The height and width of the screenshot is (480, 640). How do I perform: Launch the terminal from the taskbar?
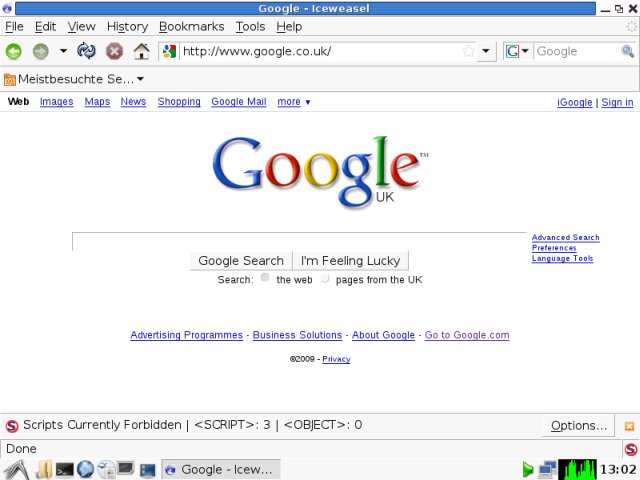point(64,470)
